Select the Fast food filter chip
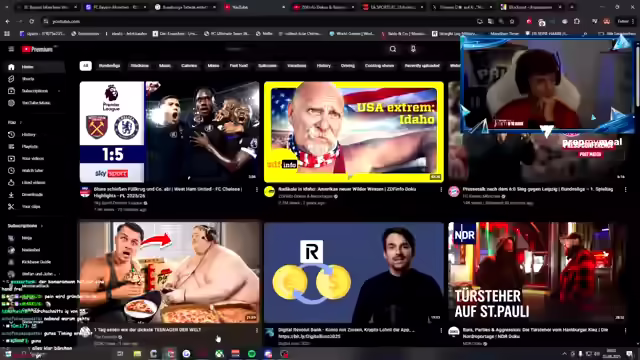 [239, 66]
